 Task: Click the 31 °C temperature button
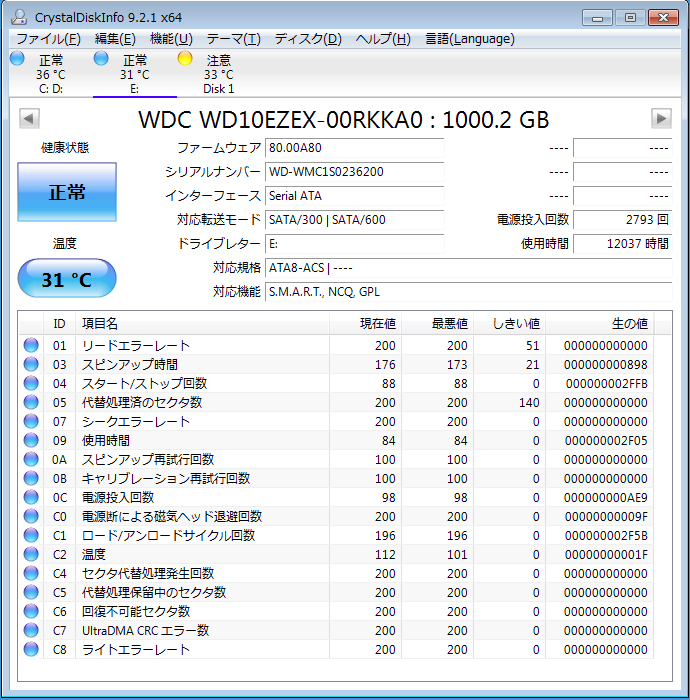(x=67, y=279)
